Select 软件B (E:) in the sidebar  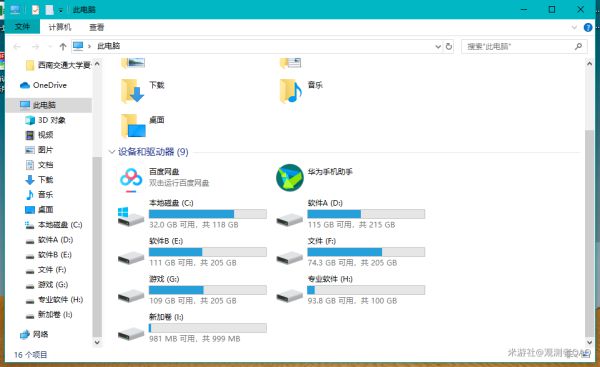[54, 255]
